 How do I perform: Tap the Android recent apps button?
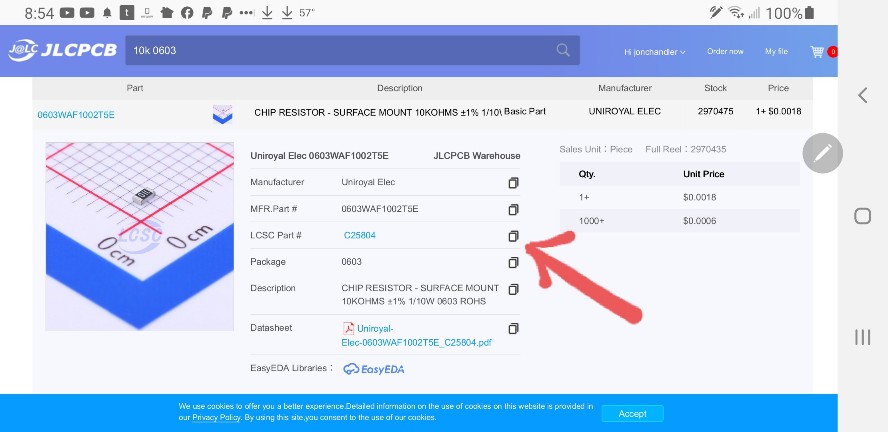(x=862, y=337)
